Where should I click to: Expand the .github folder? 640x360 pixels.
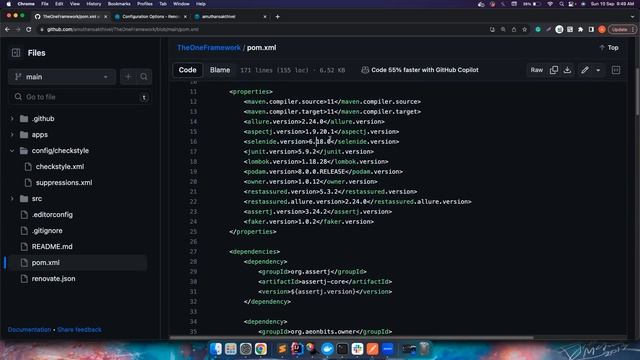[x=12, y=119]
